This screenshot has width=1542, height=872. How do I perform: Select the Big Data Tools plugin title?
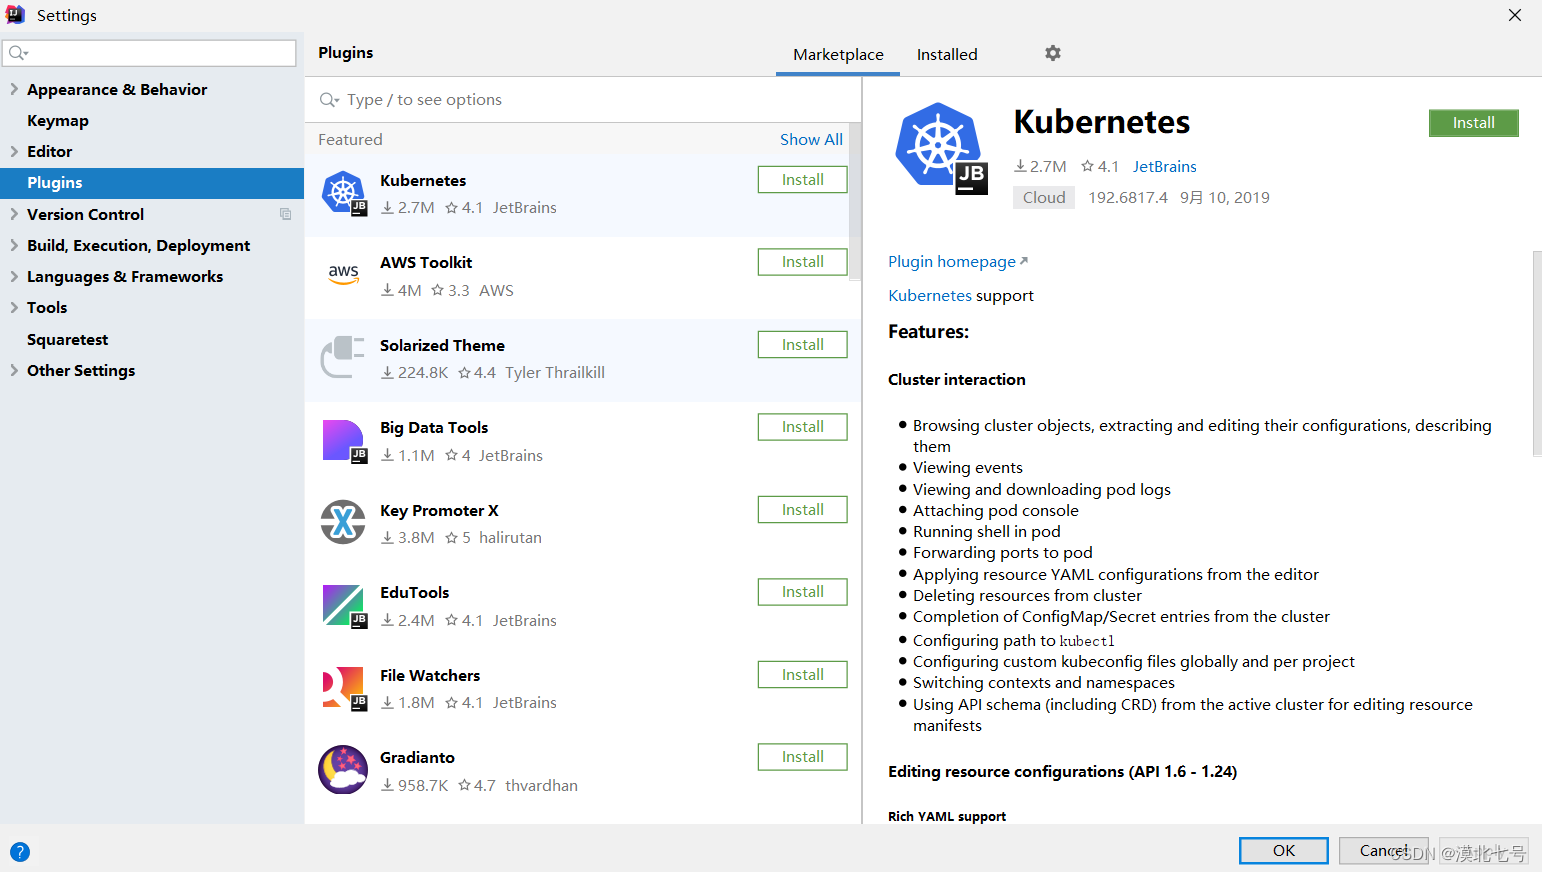coord(434,428)
